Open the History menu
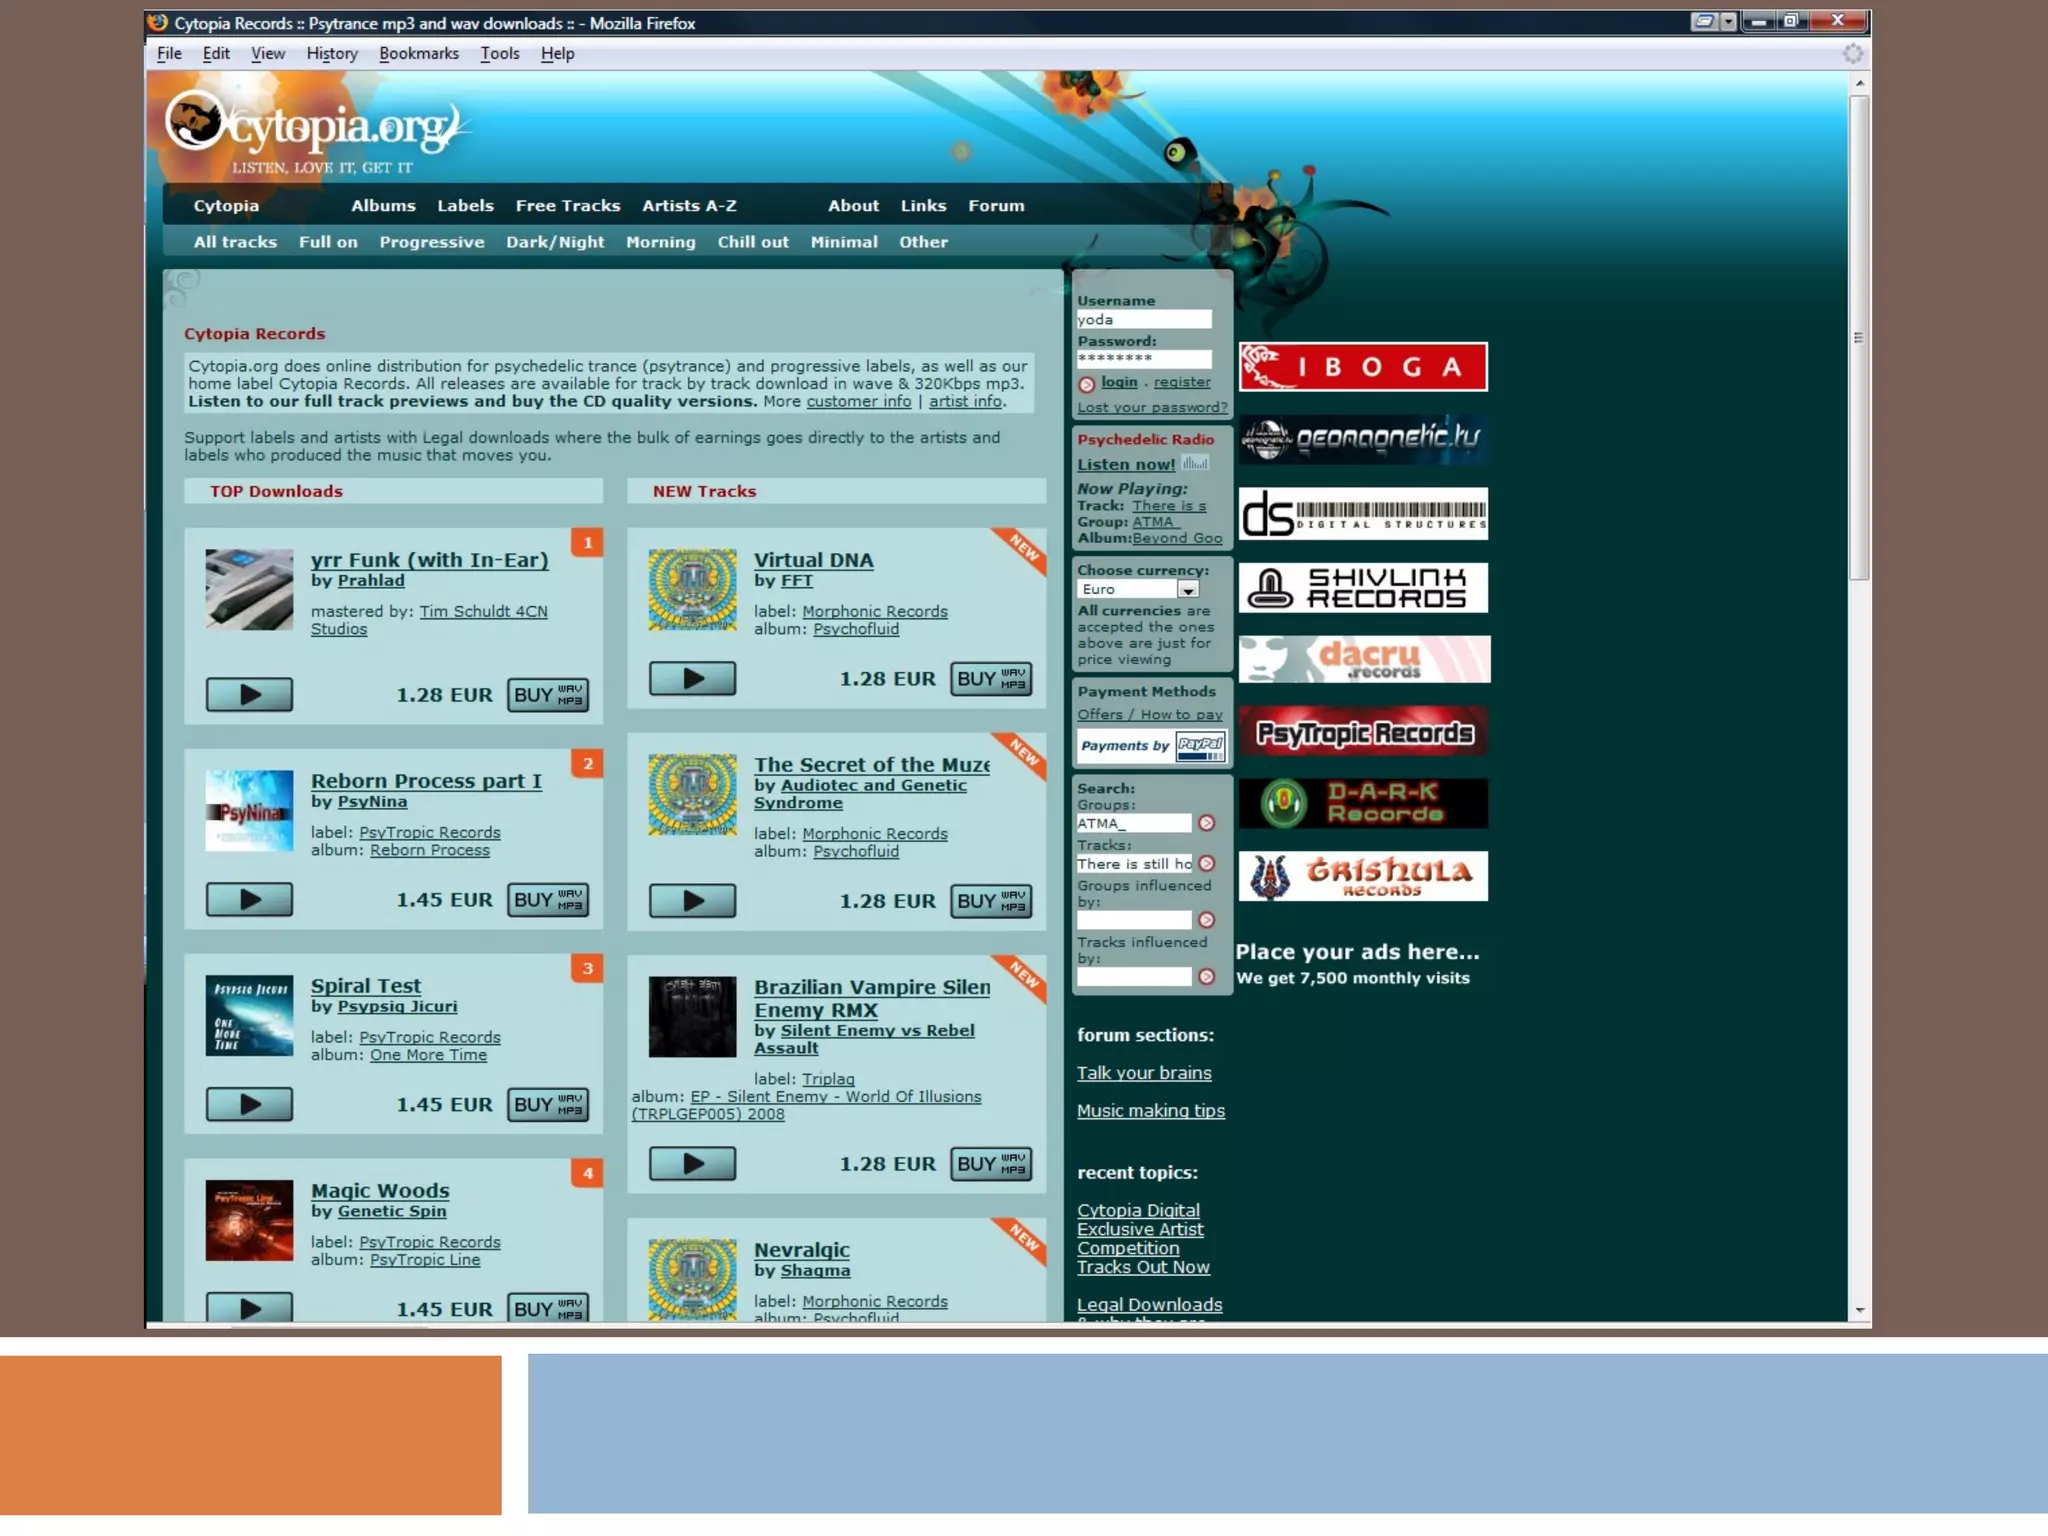The height and width of the screenshot is (1536, 2048). (331, 53)
